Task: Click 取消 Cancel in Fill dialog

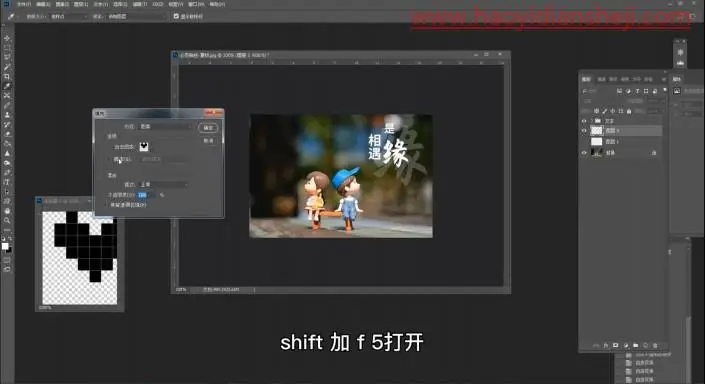Action: [208, 141]
